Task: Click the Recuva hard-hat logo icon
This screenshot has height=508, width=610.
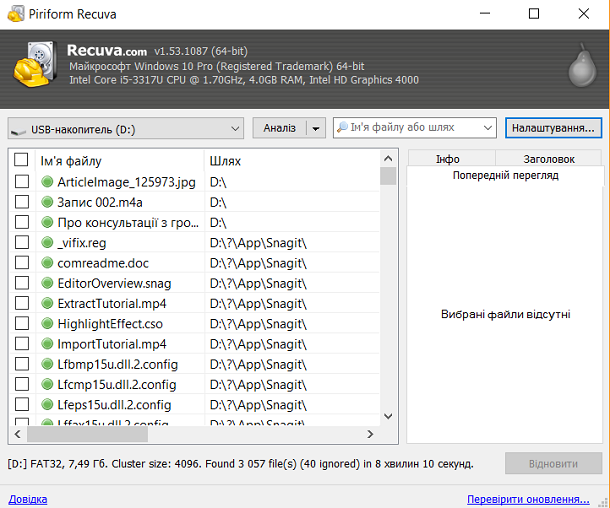Action: [x=35, y=66]
